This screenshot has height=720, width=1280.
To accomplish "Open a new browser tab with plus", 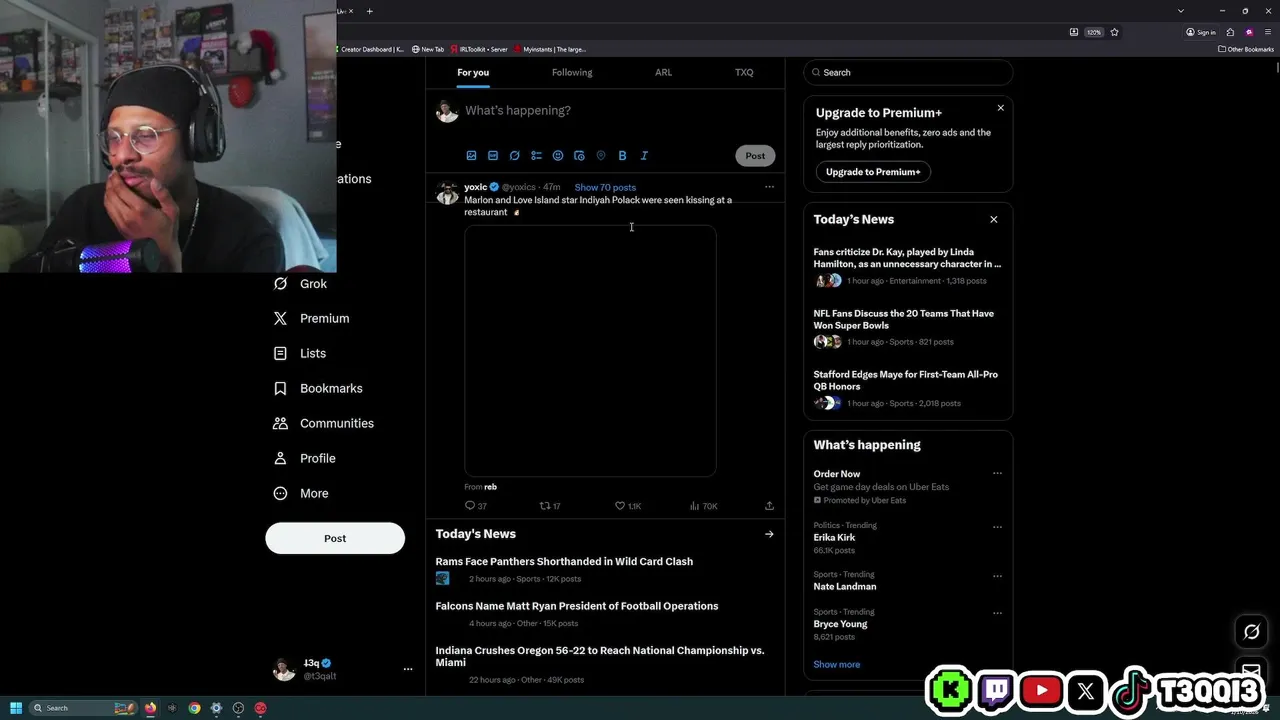I will [369, 11].
